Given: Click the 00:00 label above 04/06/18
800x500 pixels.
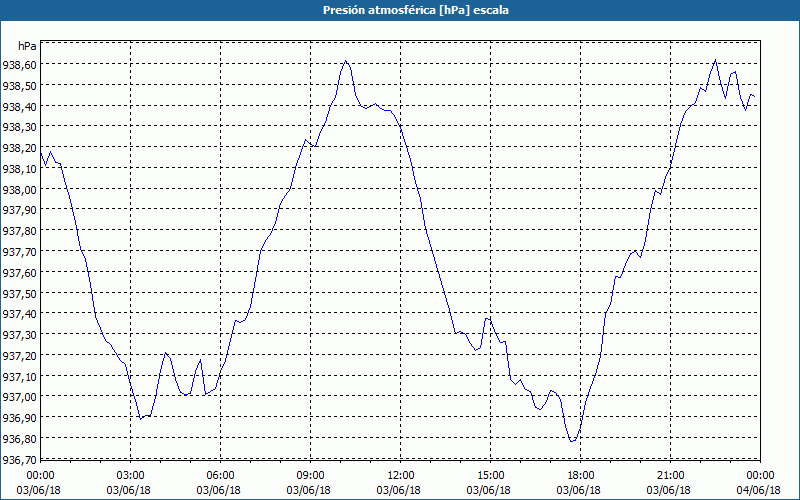Looking at the screenshot, I should coord(760,476).
